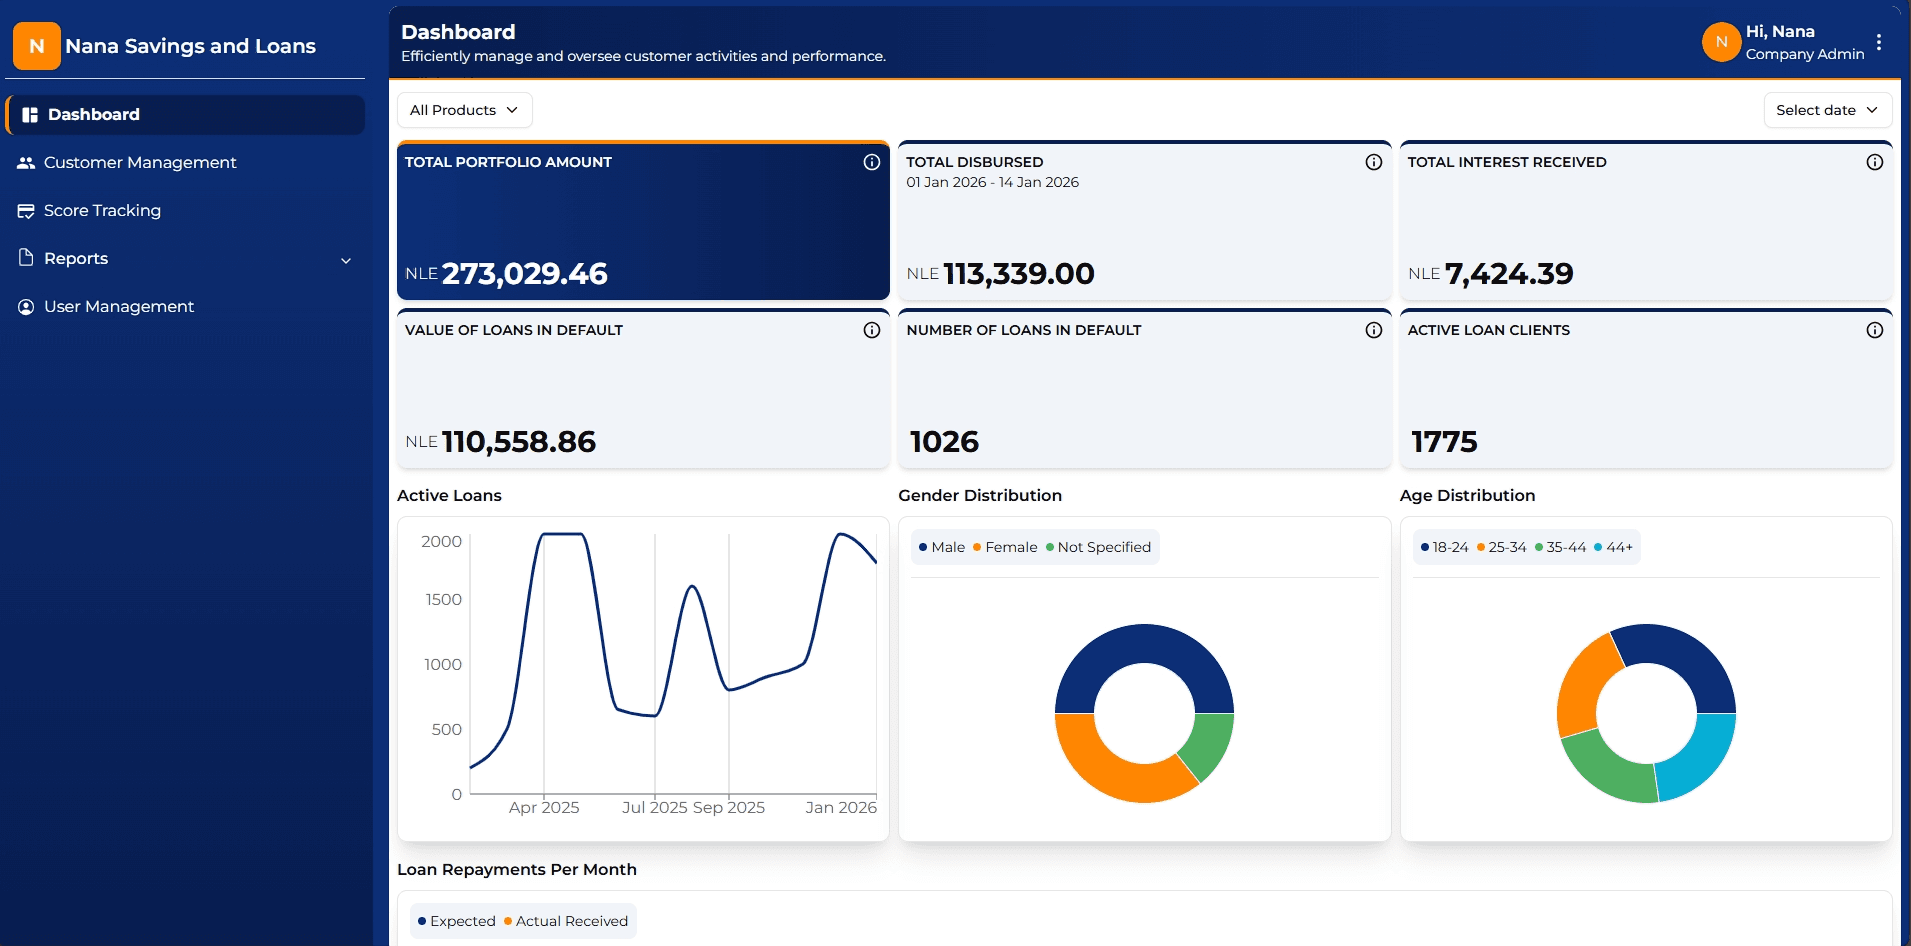Screen dimensions: 1911x946
Task: Open the All Products dropdown
Action: pyautogui.click(x=464, y=110)
